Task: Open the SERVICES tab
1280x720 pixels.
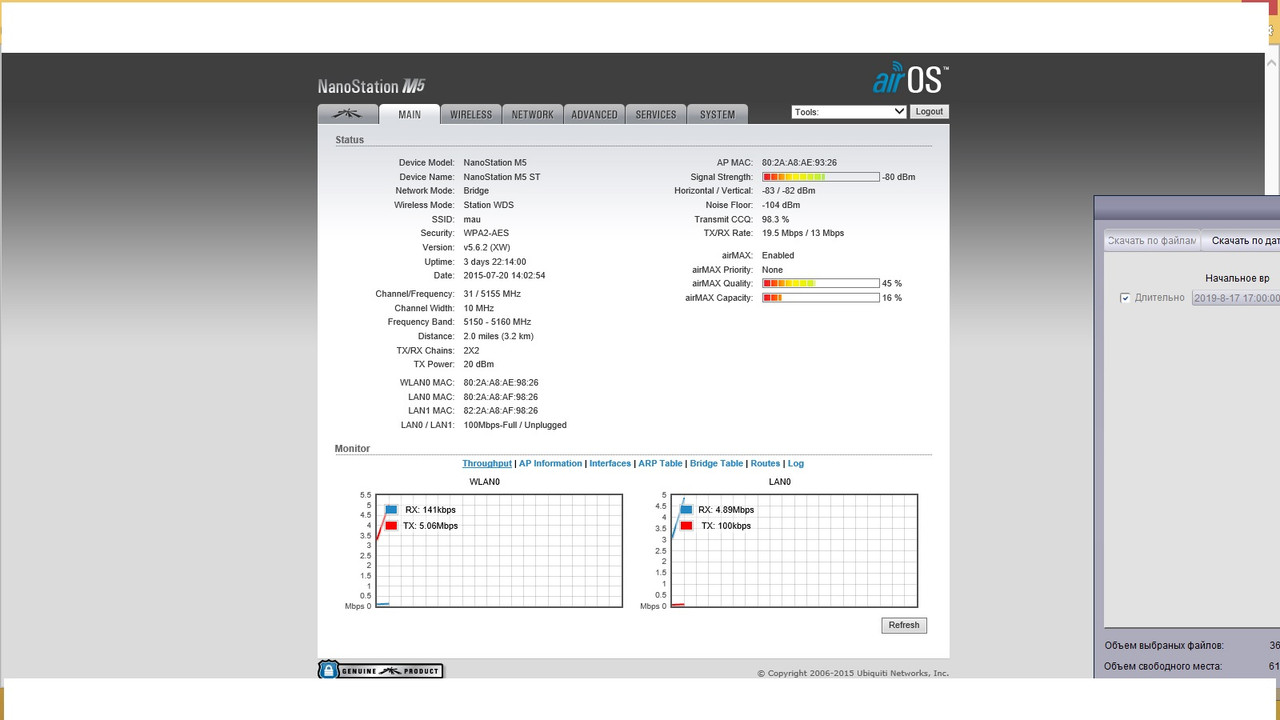Action: [x=656, y=114]
